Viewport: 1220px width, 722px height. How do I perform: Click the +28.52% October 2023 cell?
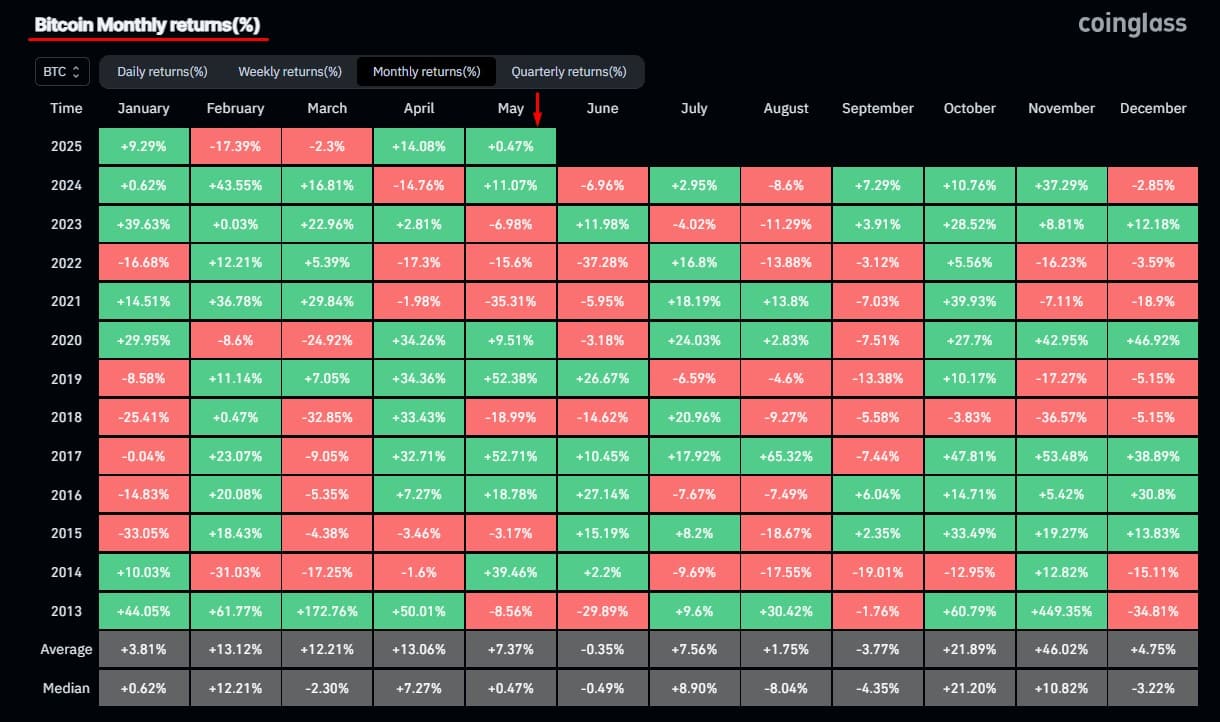pos(970,224)
